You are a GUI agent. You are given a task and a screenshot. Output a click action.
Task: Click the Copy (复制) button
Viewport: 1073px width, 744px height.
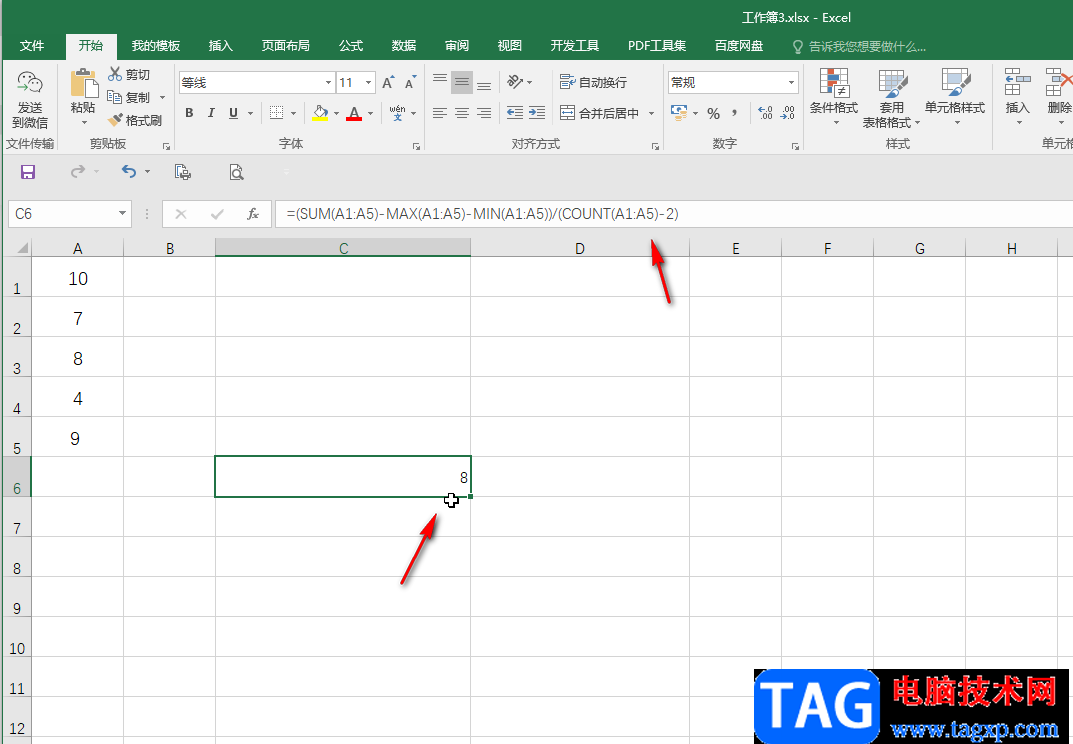[x=129, y=97]
